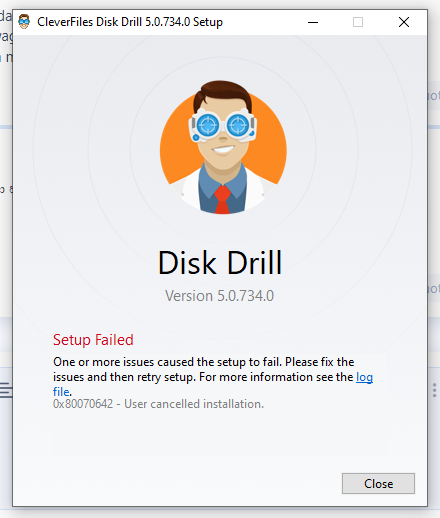
Task: Click the "CleverFiles Disk Drill 5.0.734.0 Setup" title text
Action: click(130, 22)
